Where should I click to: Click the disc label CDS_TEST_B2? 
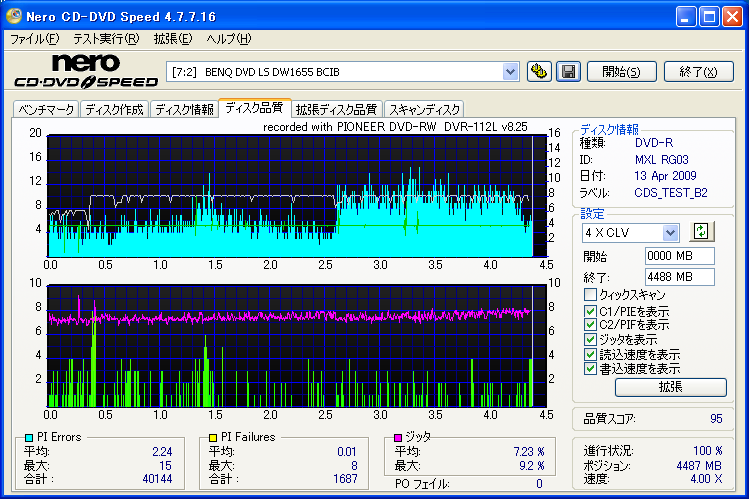[671, 192]
